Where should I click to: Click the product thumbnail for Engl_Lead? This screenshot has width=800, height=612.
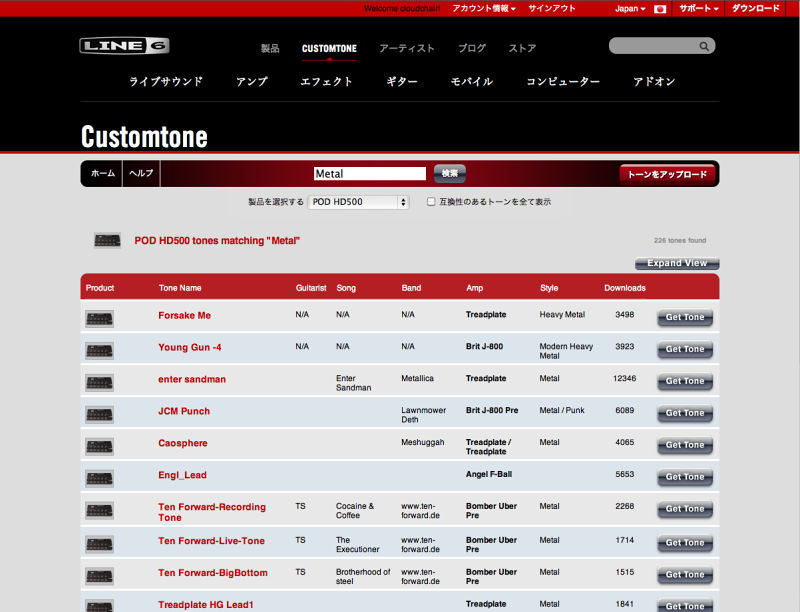(99, 478)
